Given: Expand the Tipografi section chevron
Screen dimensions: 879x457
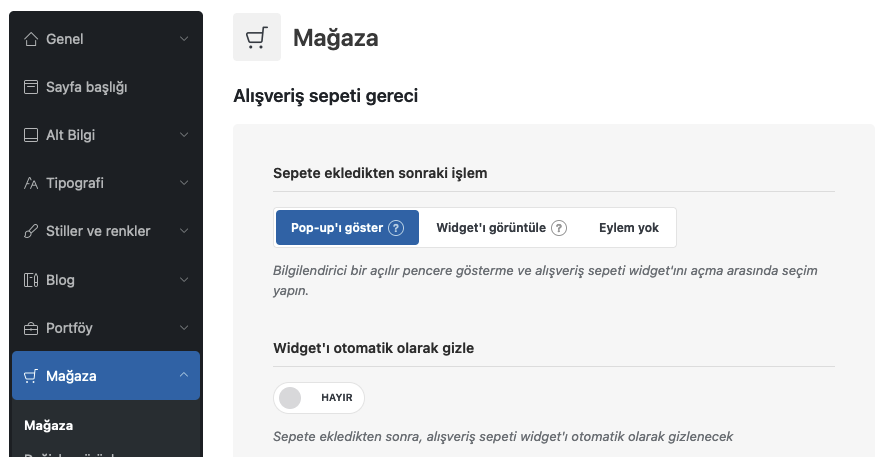Looking at the screenshot, I should coord(184,183).
